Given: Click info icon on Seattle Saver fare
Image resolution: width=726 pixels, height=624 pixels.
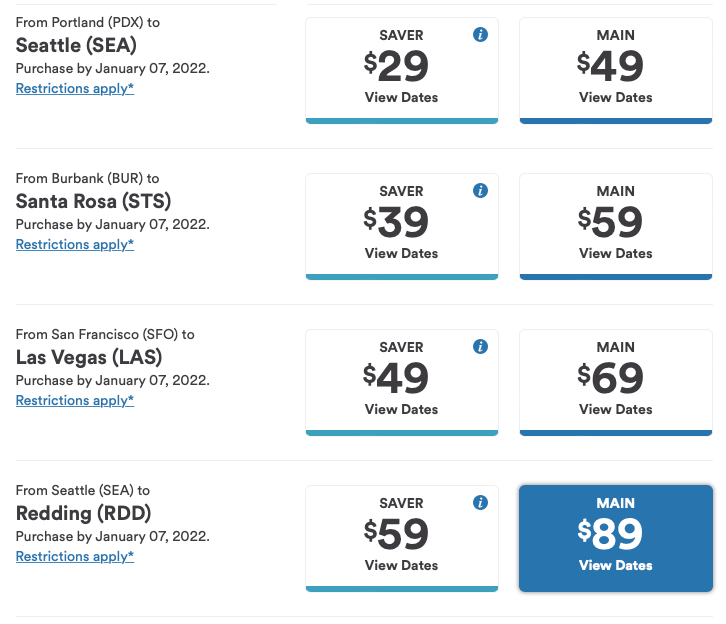Looking at the screenshot, I should click(480, 35).
